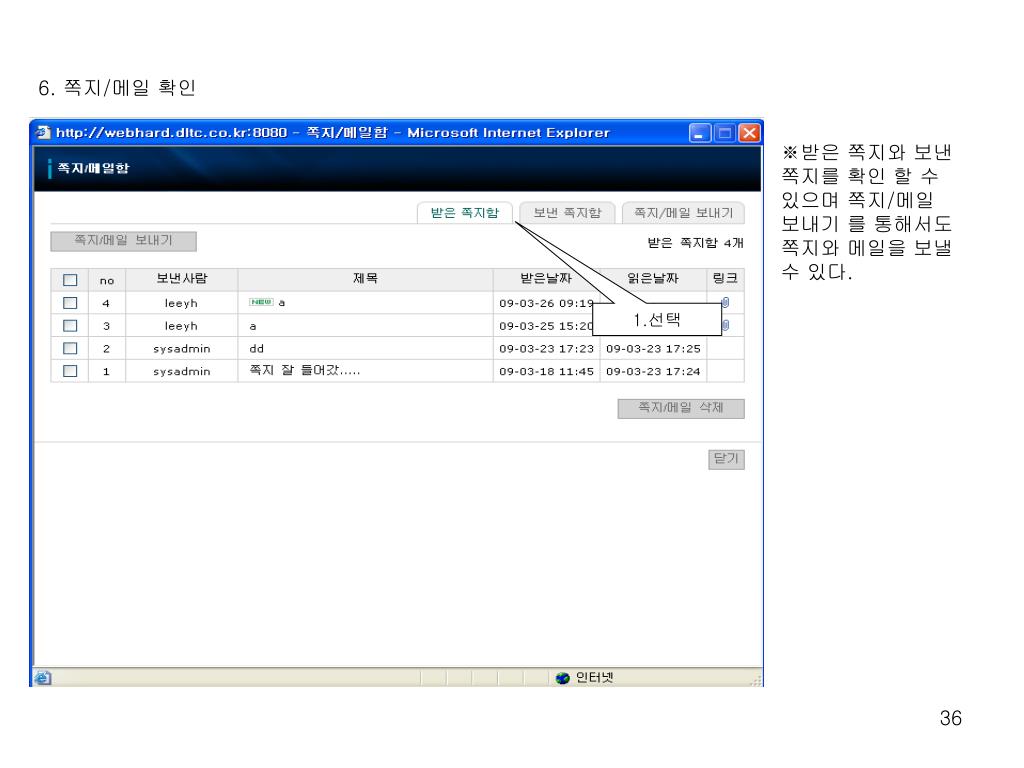Open the 보낸 쪽지함 tab
This screenshot has width=1024, height=768.
point(567,213)
